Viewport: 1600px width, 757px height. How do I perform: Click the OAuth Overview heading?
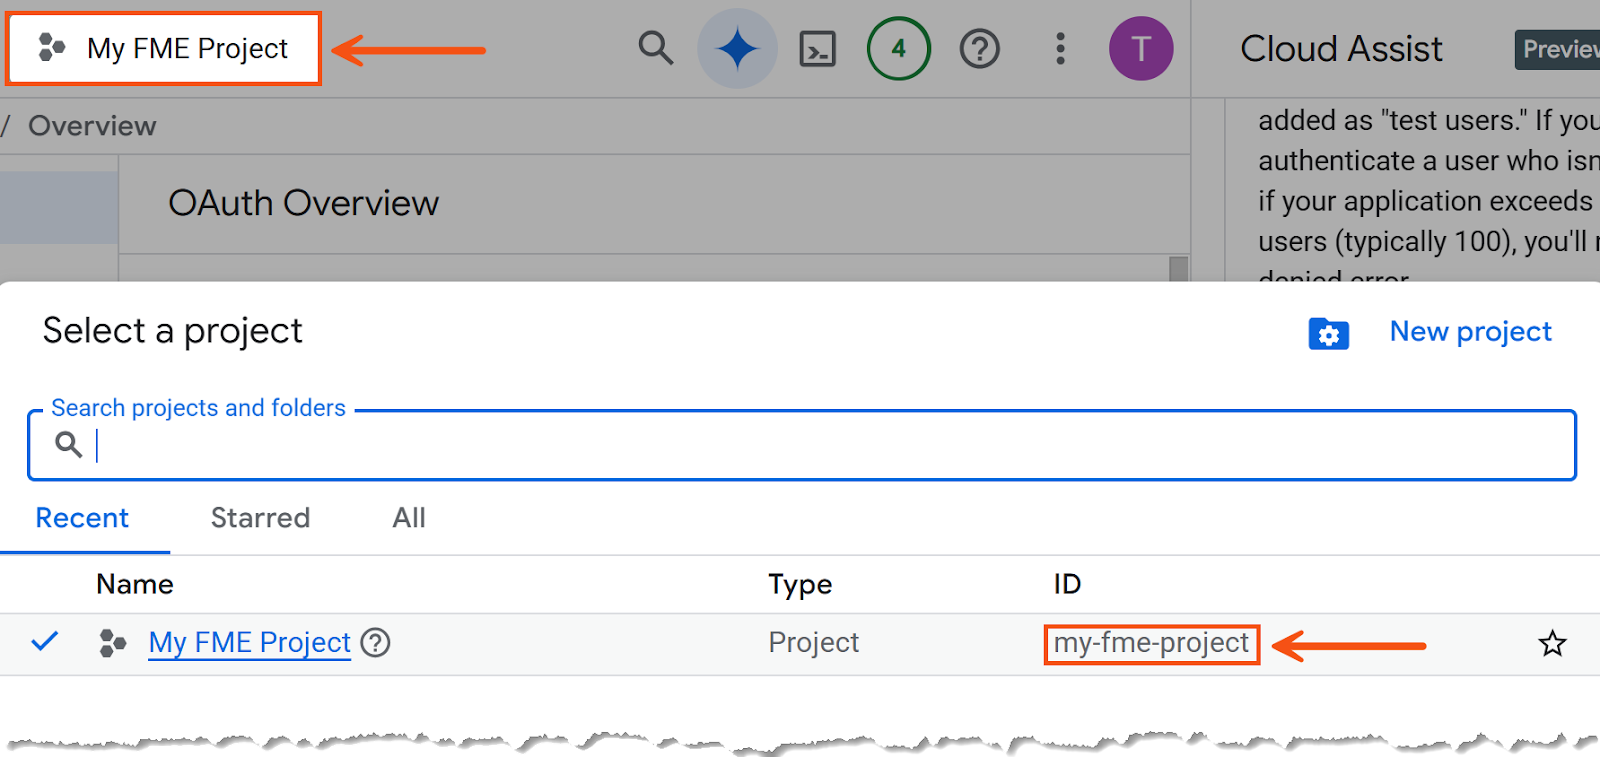(x=304, y=203)
